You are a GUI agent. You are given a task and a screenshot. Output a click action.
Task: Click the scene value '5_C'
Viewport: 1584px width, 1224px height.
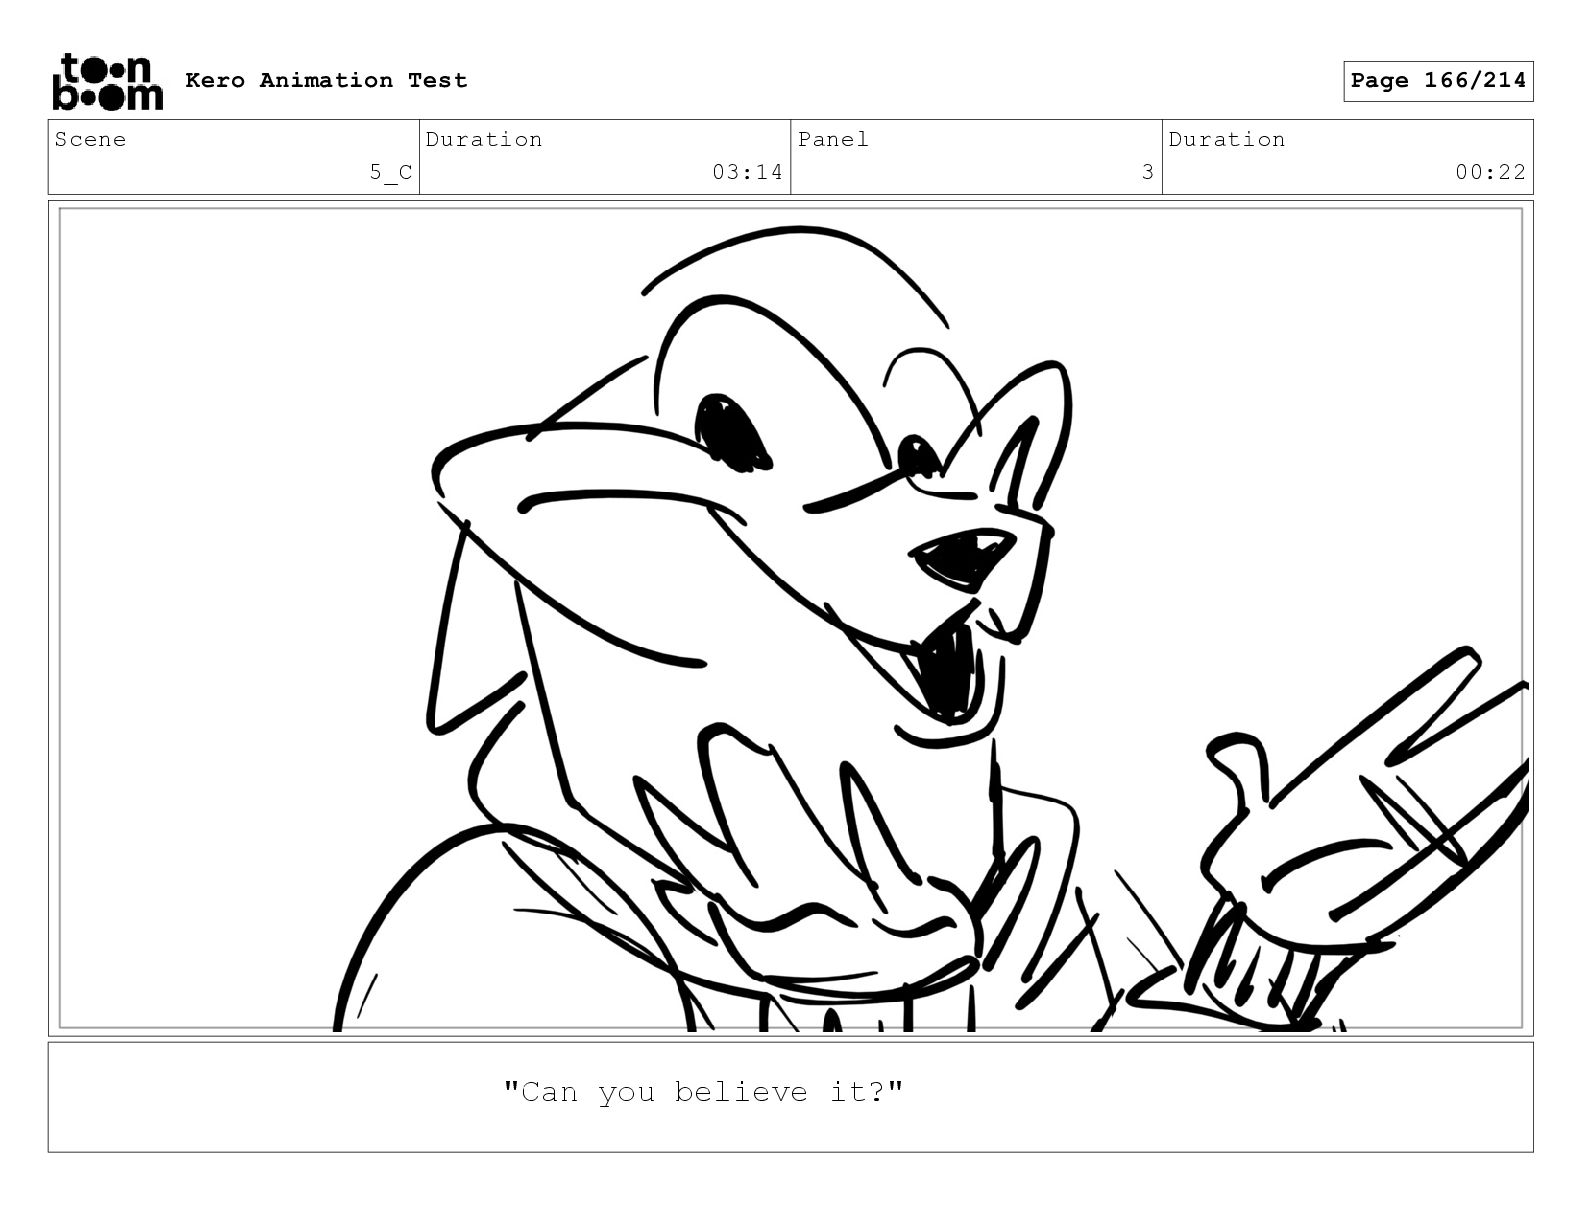[x=391, y=173]
